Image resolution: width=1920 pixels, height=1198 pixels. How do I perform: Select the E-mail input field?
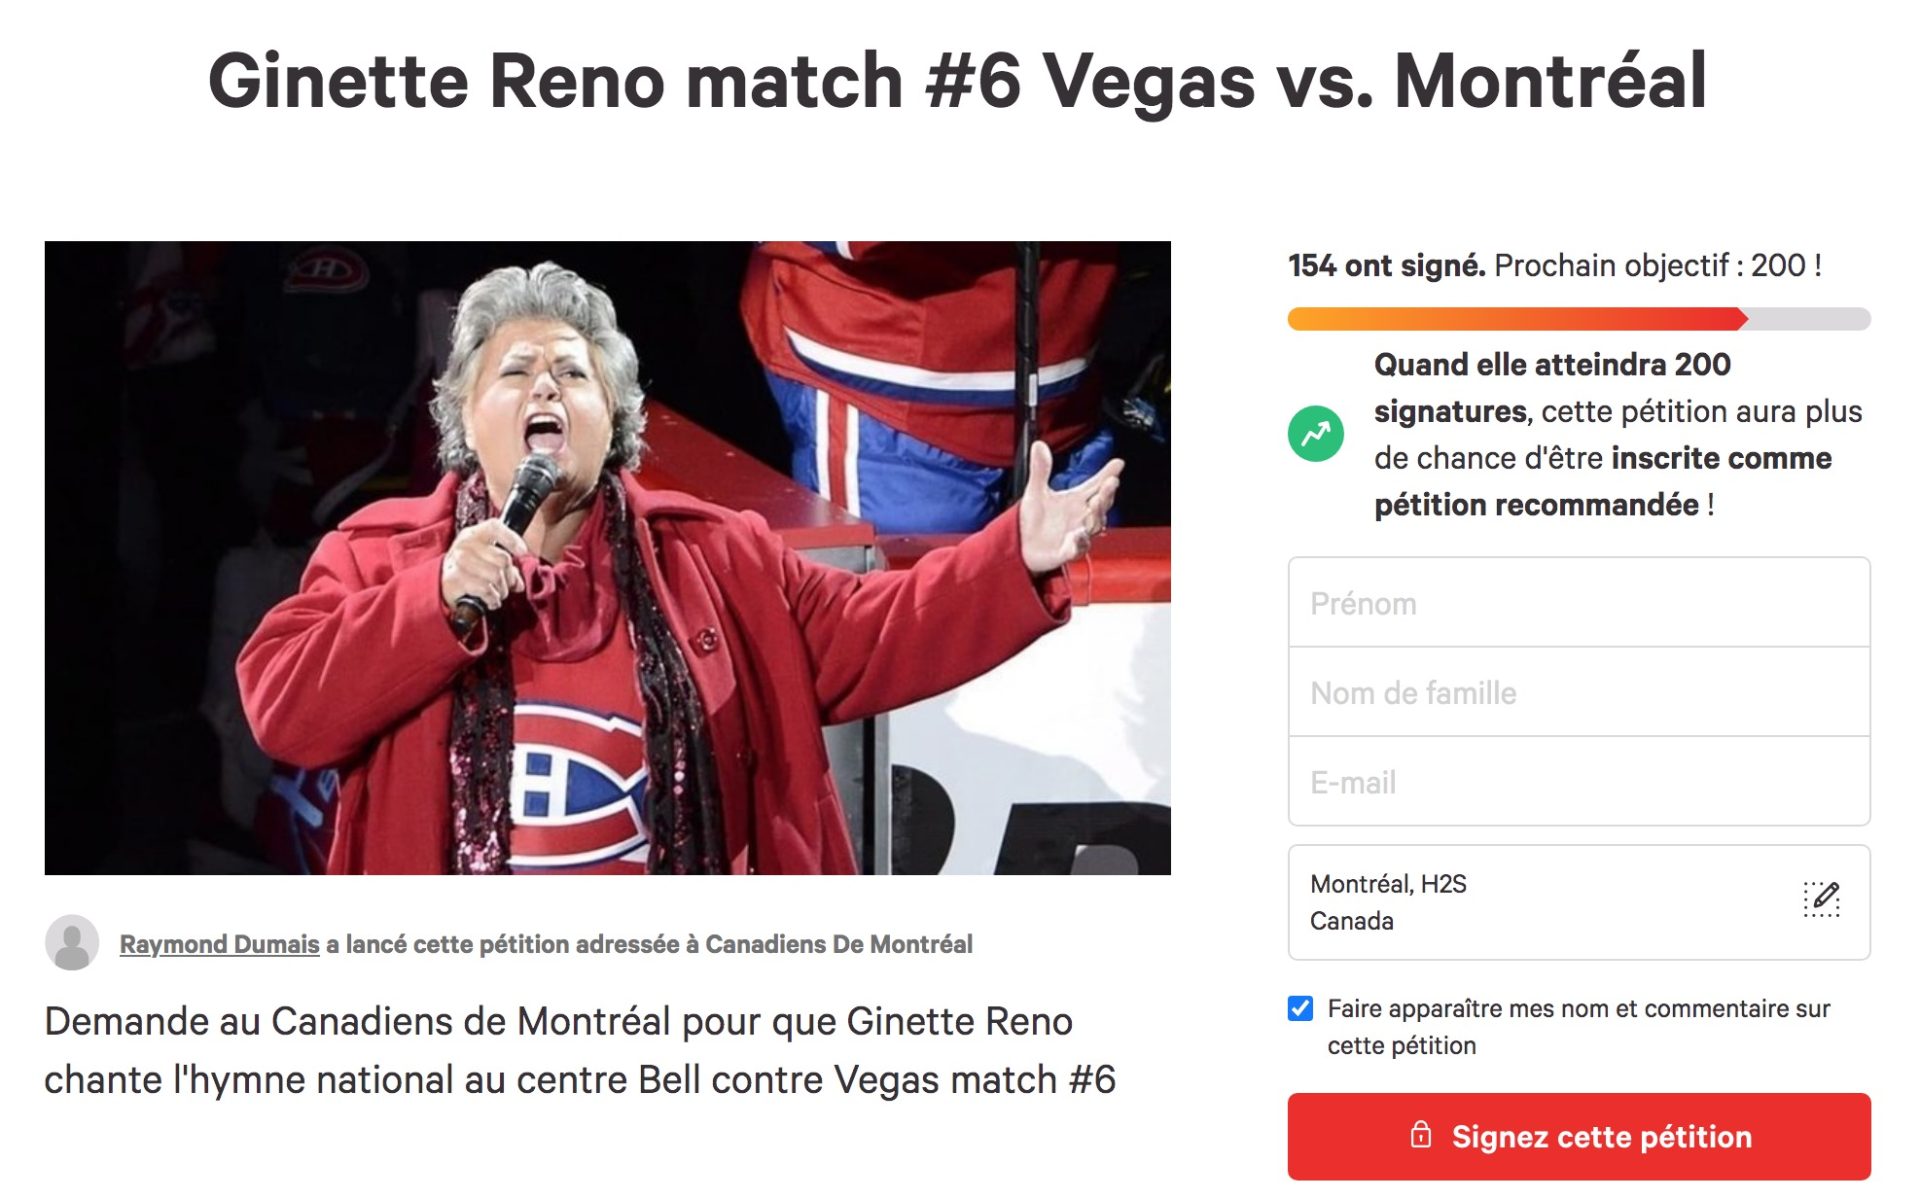click(1578, 781)
